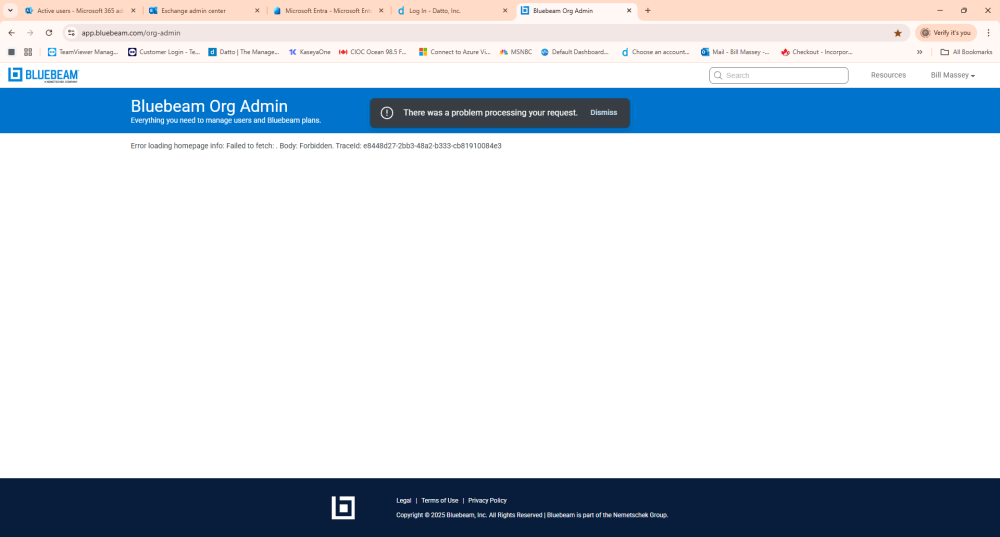The height and width of the screenshot is (537, 1000).
Task: Open Checkout - Incorpor bookmark
Action: coord(816,52)
